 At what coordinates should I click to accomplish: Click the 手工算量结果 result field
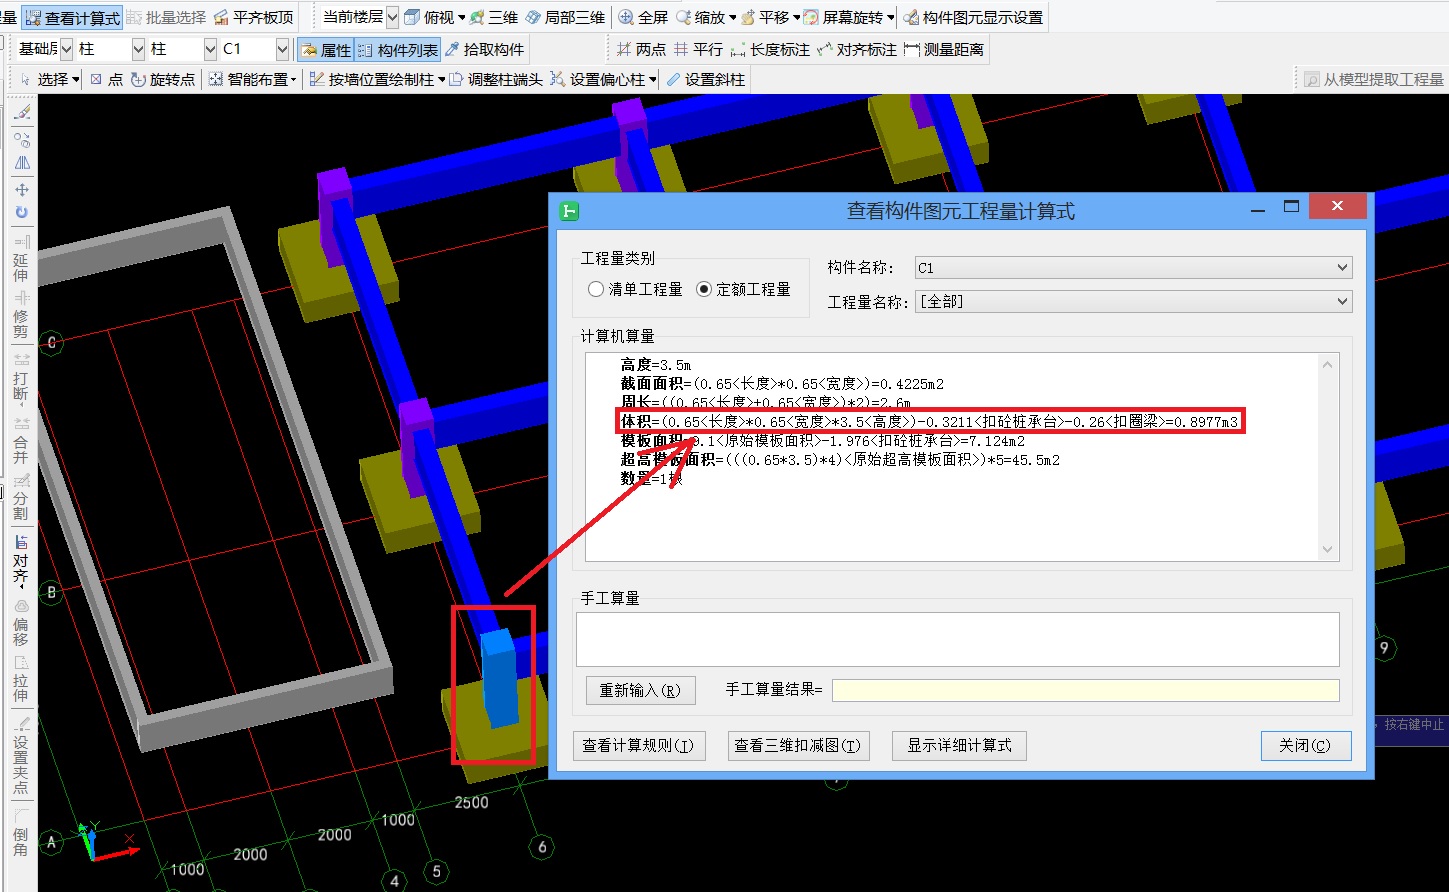tap(1085, 690)
